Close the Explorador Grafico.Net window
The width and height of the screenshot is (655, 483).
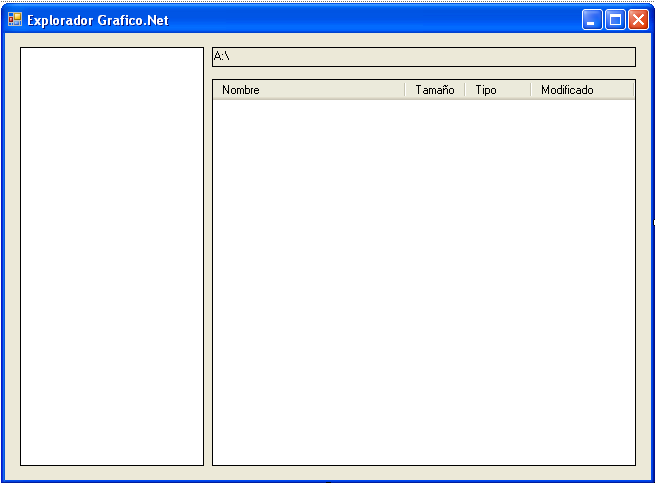tap(639, 20)
